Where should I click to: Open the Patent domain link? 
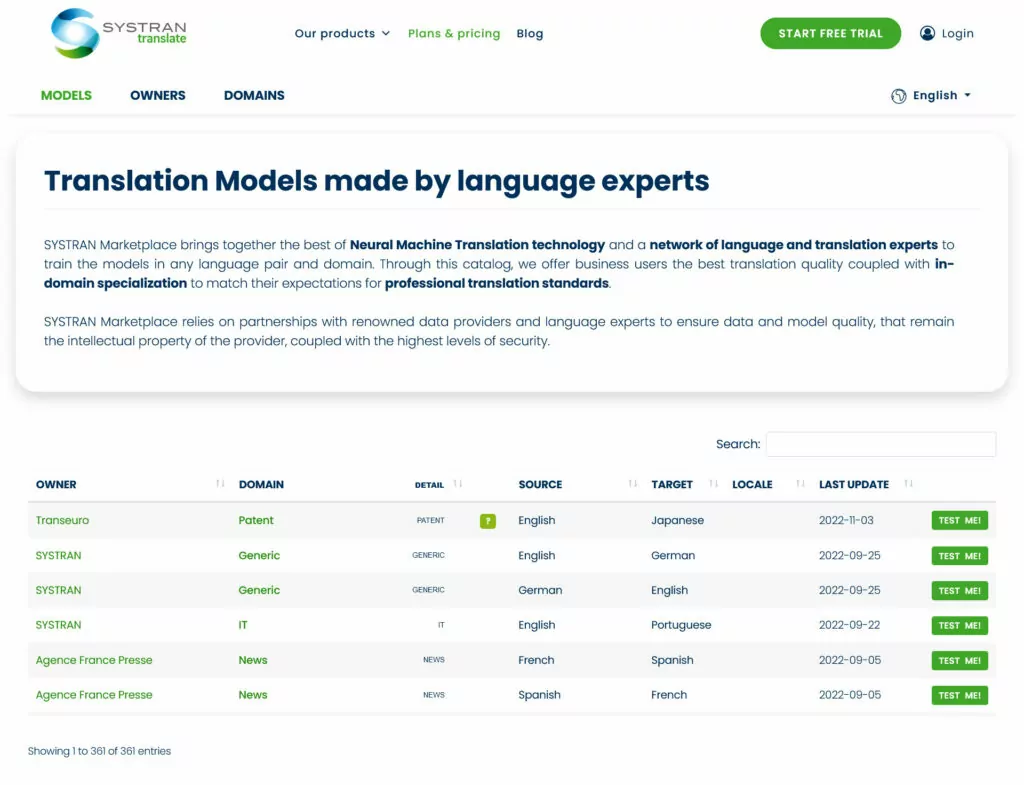point(256,521)
